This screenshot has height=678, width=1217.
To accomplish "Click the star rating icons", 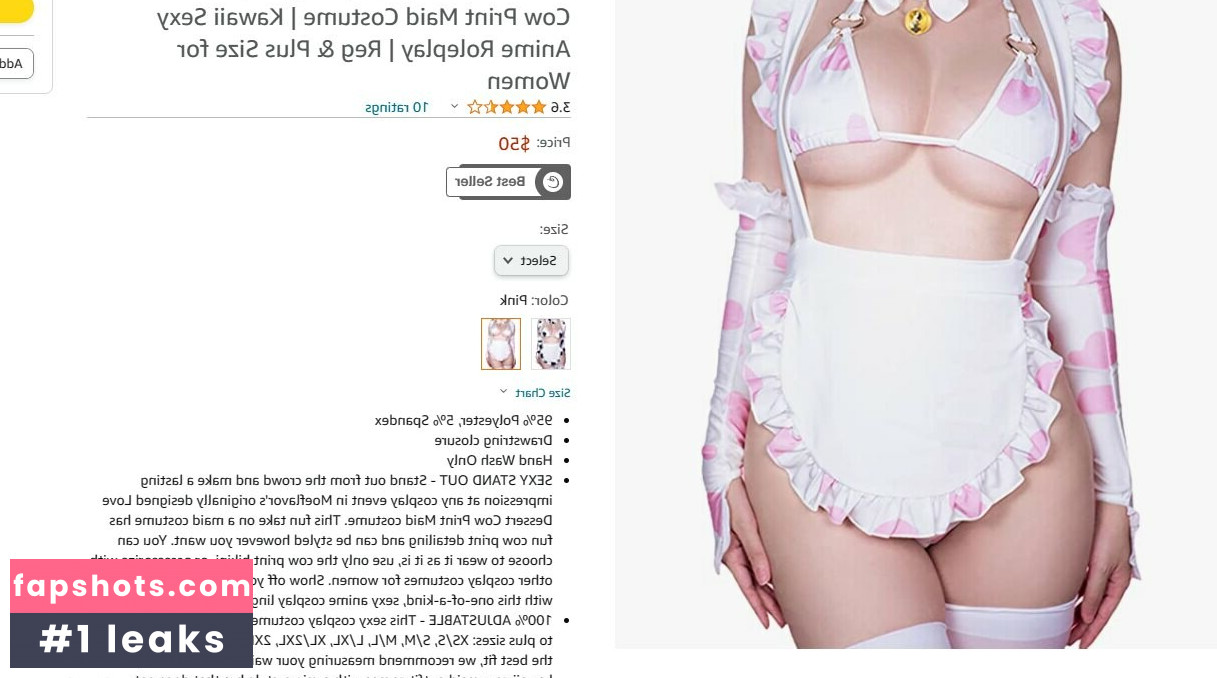I will pyautogui.click(x=506, y=107).
